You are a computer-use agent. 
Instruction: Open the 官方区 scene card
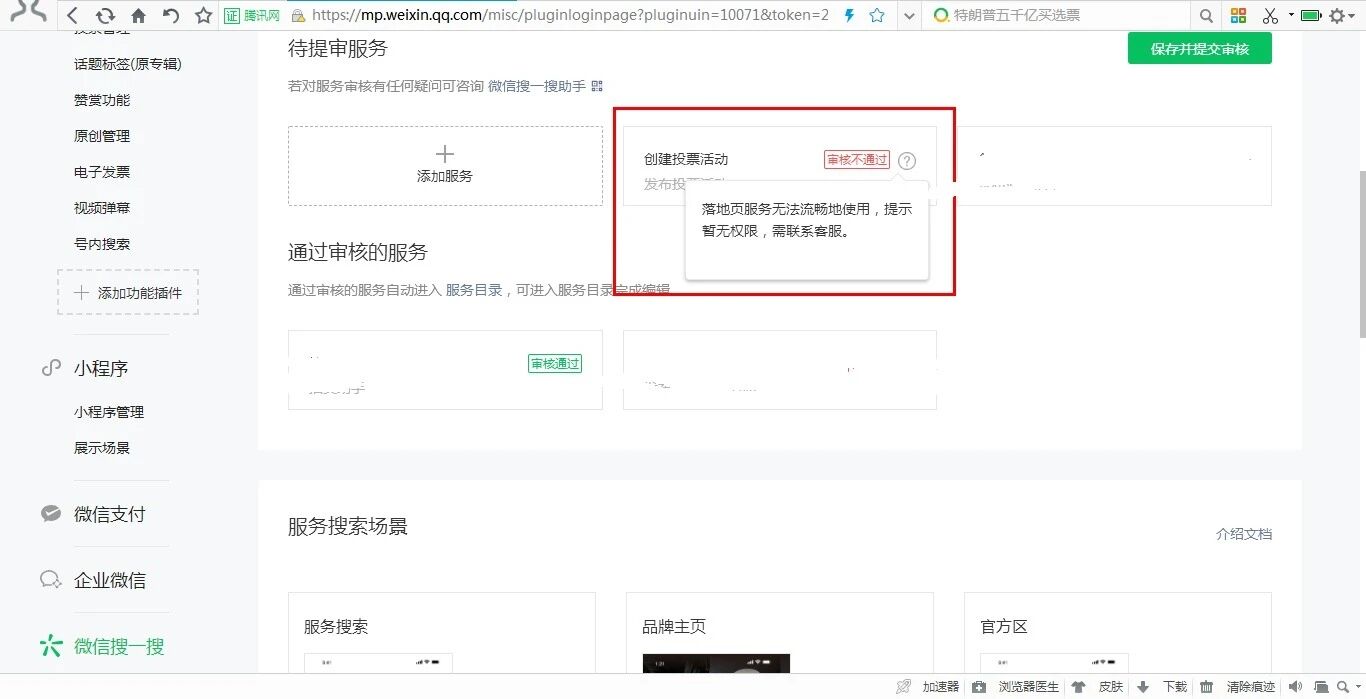point(1118,633)
